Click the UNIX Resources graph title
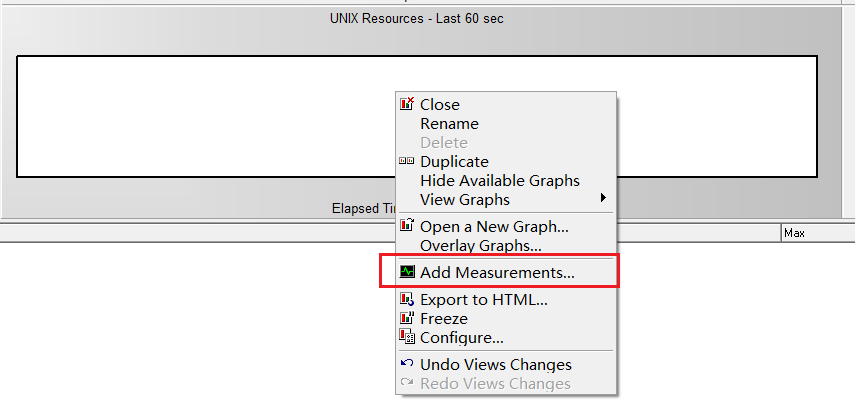Image resolution: width=855 pixels, height=405 pixels. point(417,19)
